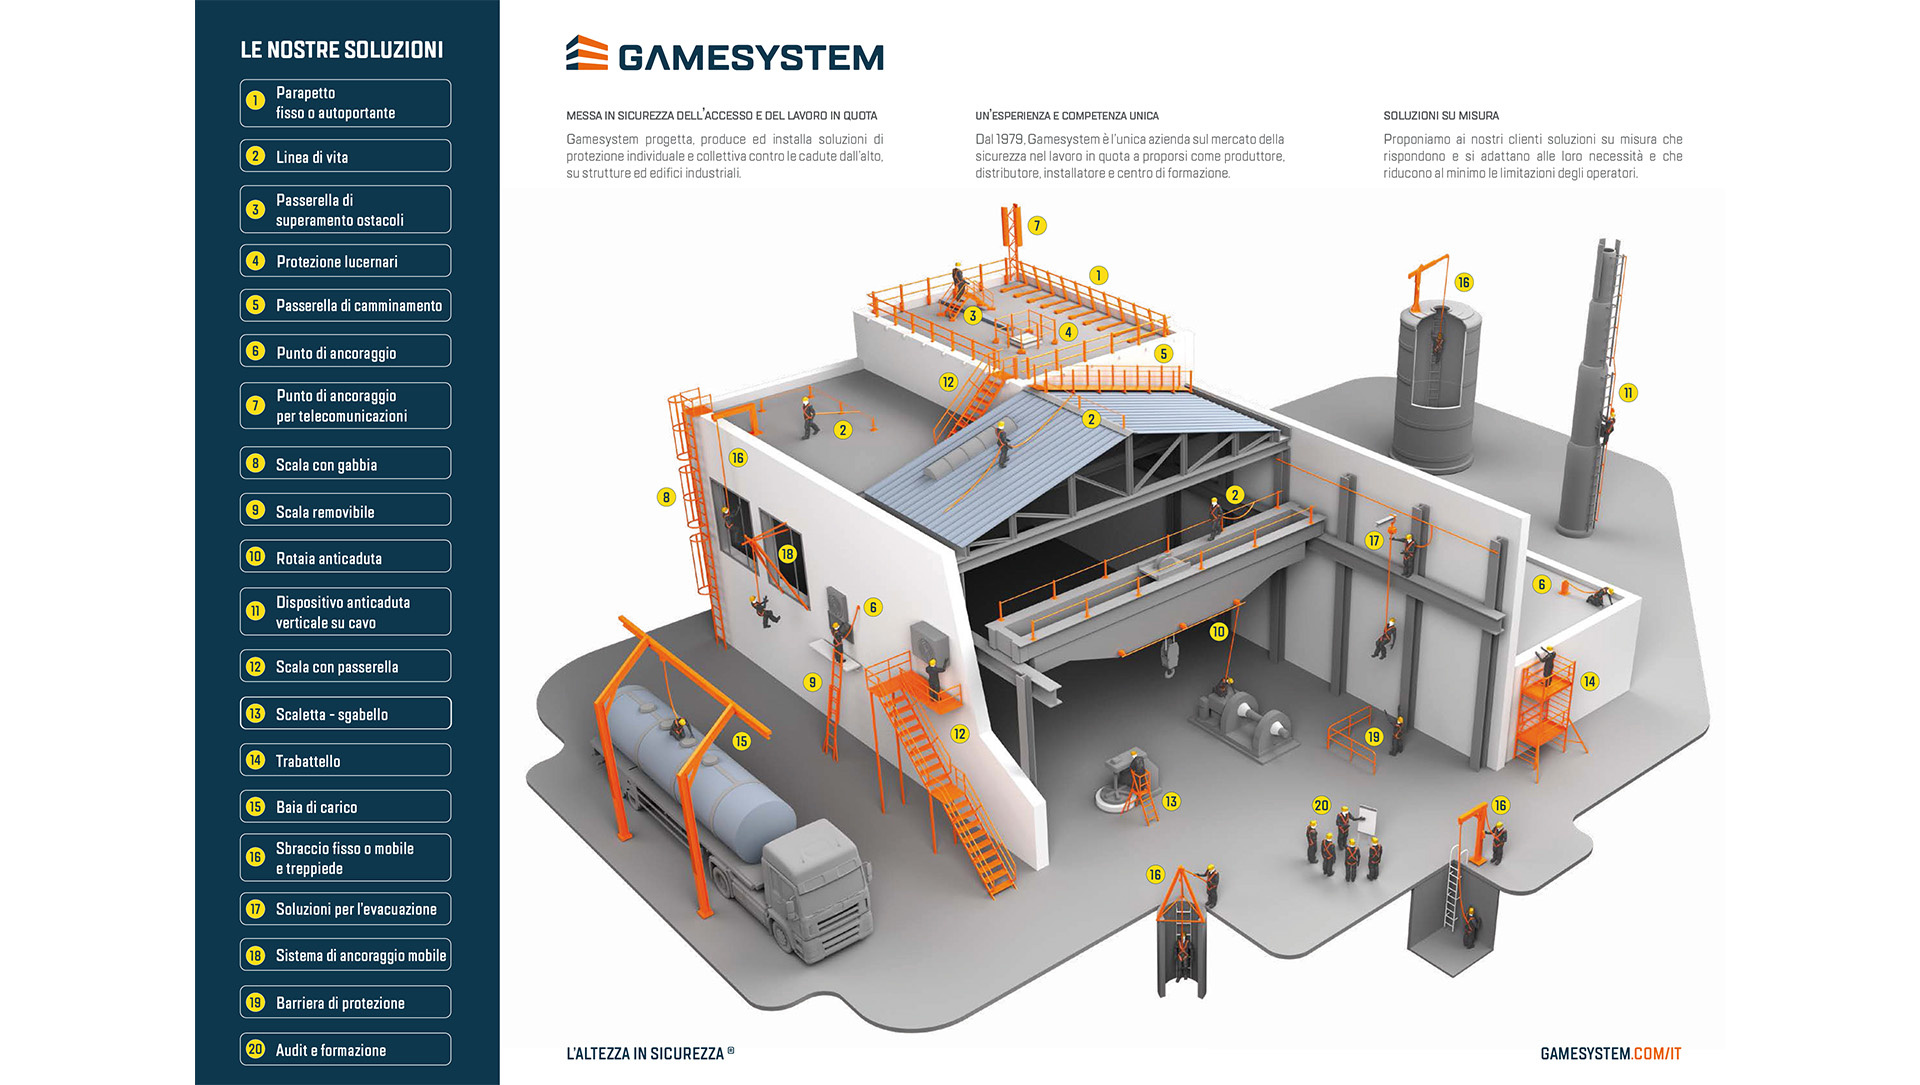Select marker 15 at the tanker loading bay
Viewport: 1920px width, 1085px height.
coord(741,741)
